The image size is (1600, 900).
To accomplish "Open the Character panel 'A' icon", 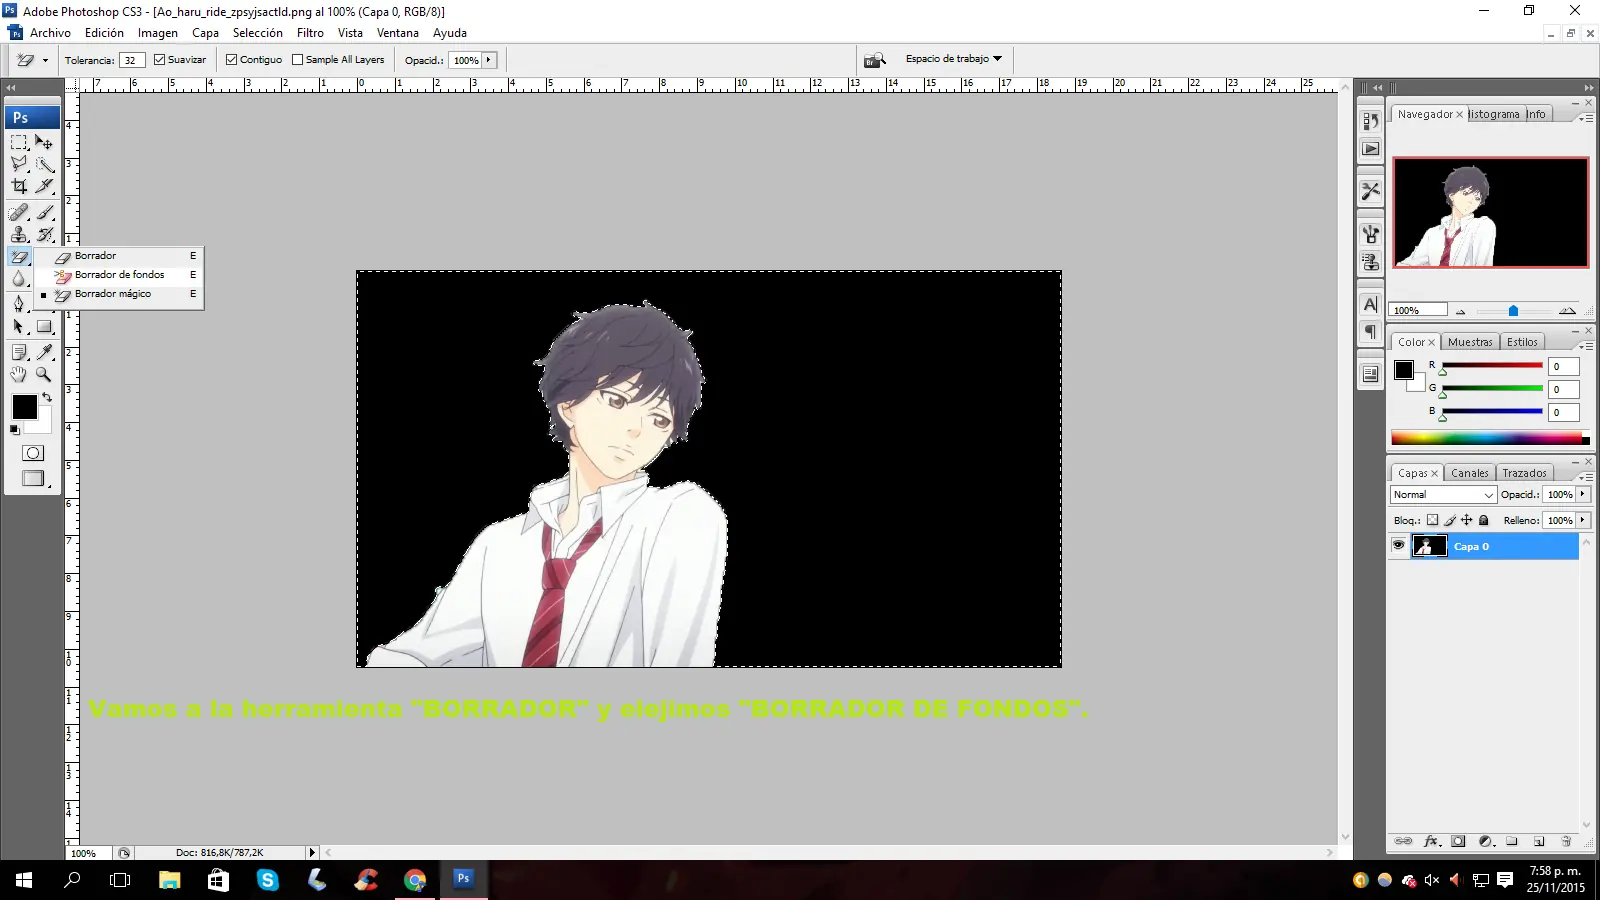I will click(x=1370, y=304).
